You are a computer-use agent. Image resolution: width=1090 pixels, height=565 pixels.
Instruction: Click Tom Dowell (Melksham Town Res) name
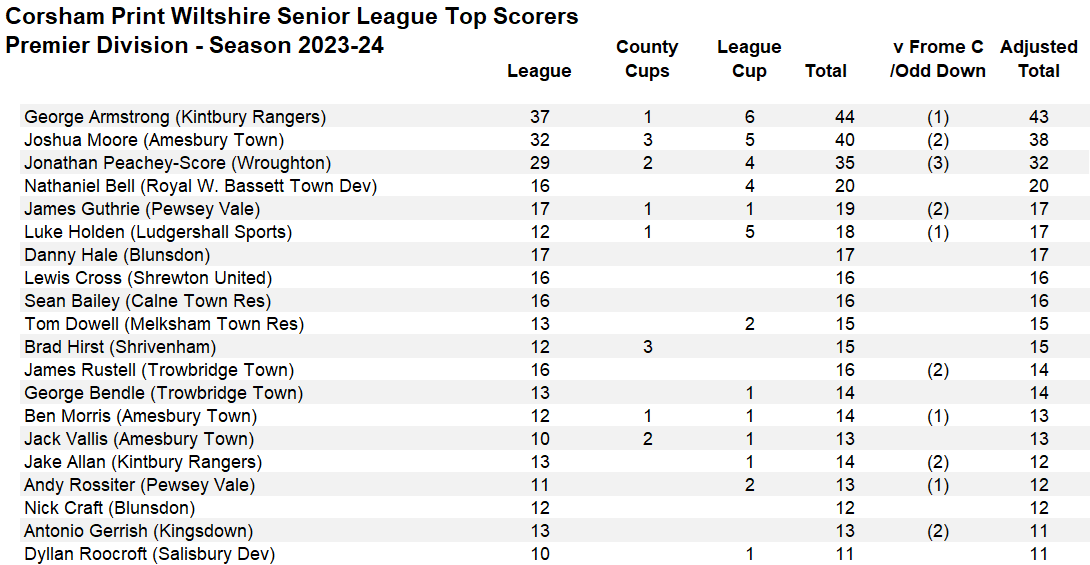pos(164,324)
